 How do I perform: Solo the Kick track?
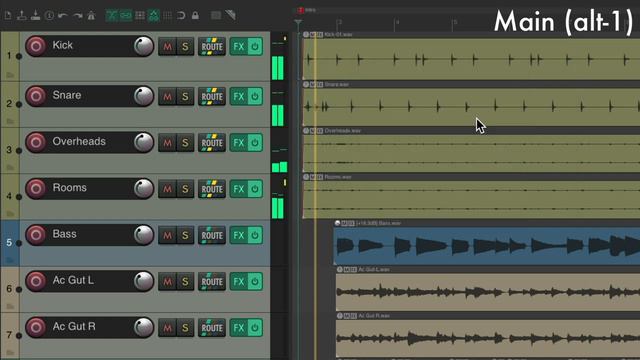click(x=185, y=47)
